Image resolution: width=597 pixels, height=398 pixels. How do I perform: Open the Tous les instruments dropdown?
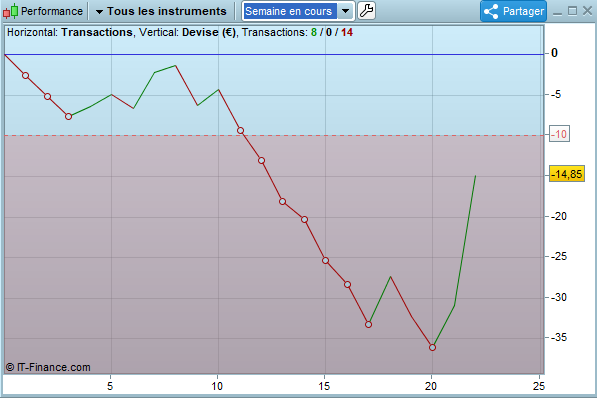tap(161, 11)
